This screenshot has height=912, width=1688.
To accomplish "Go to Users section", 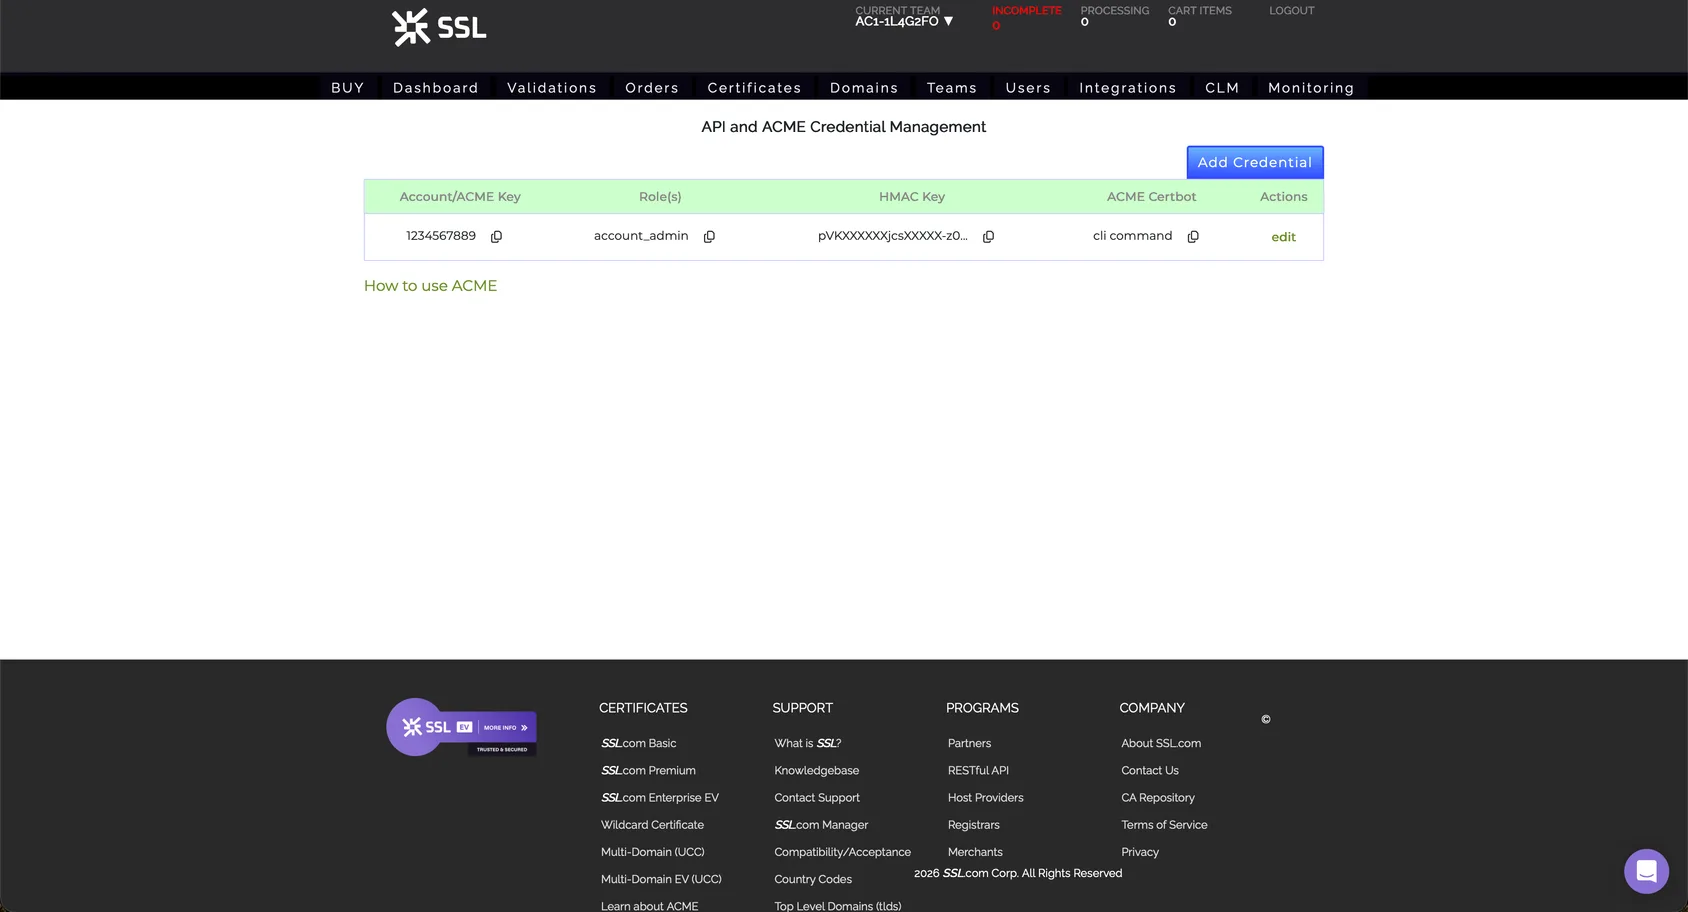I will pyautogui.click(x=1028, y=88).
